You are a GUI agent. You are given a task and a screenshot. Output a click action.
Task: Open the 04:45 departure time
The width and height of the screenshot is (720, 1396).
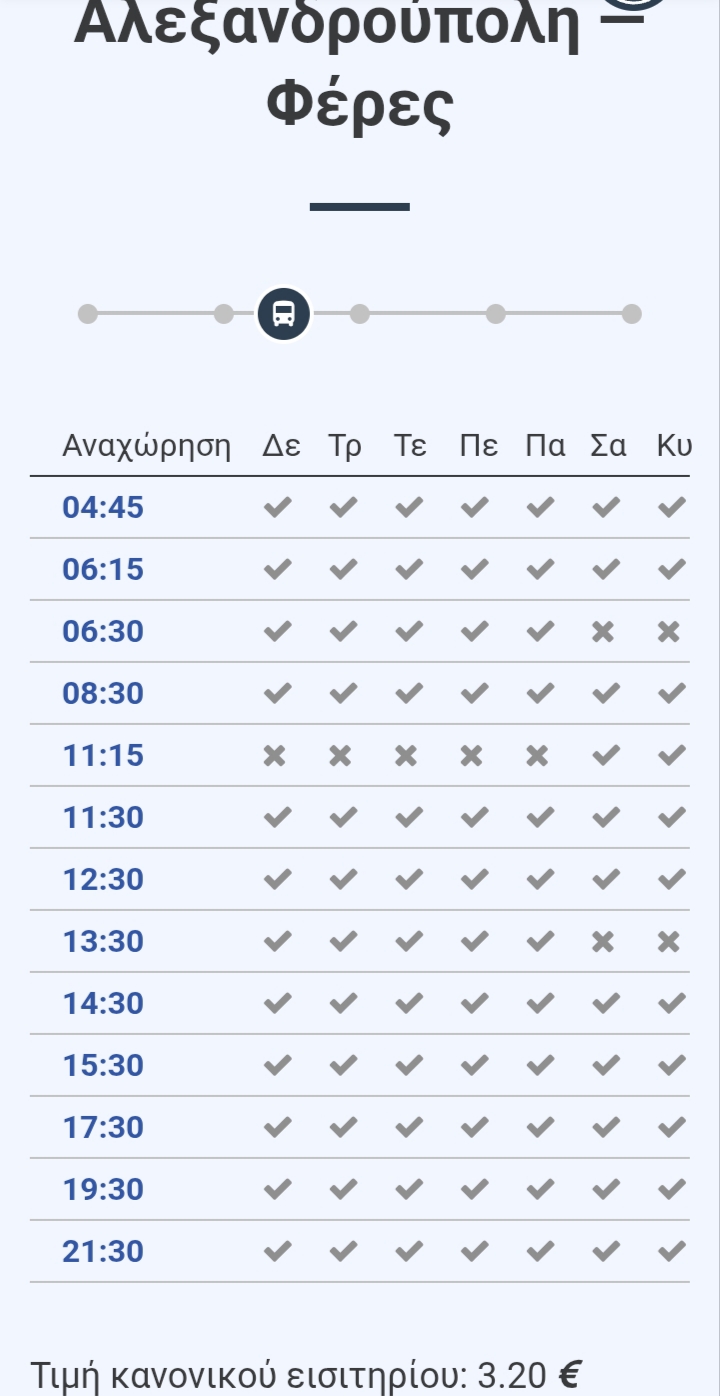(x=103, y=507)
